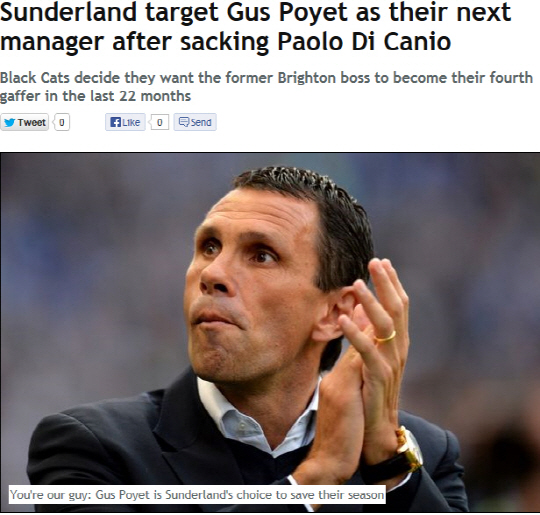Viewport: 540px width, 515px height.
Task: Click "Paolo Di Canio" in the headline
Action: click(364, 42)
